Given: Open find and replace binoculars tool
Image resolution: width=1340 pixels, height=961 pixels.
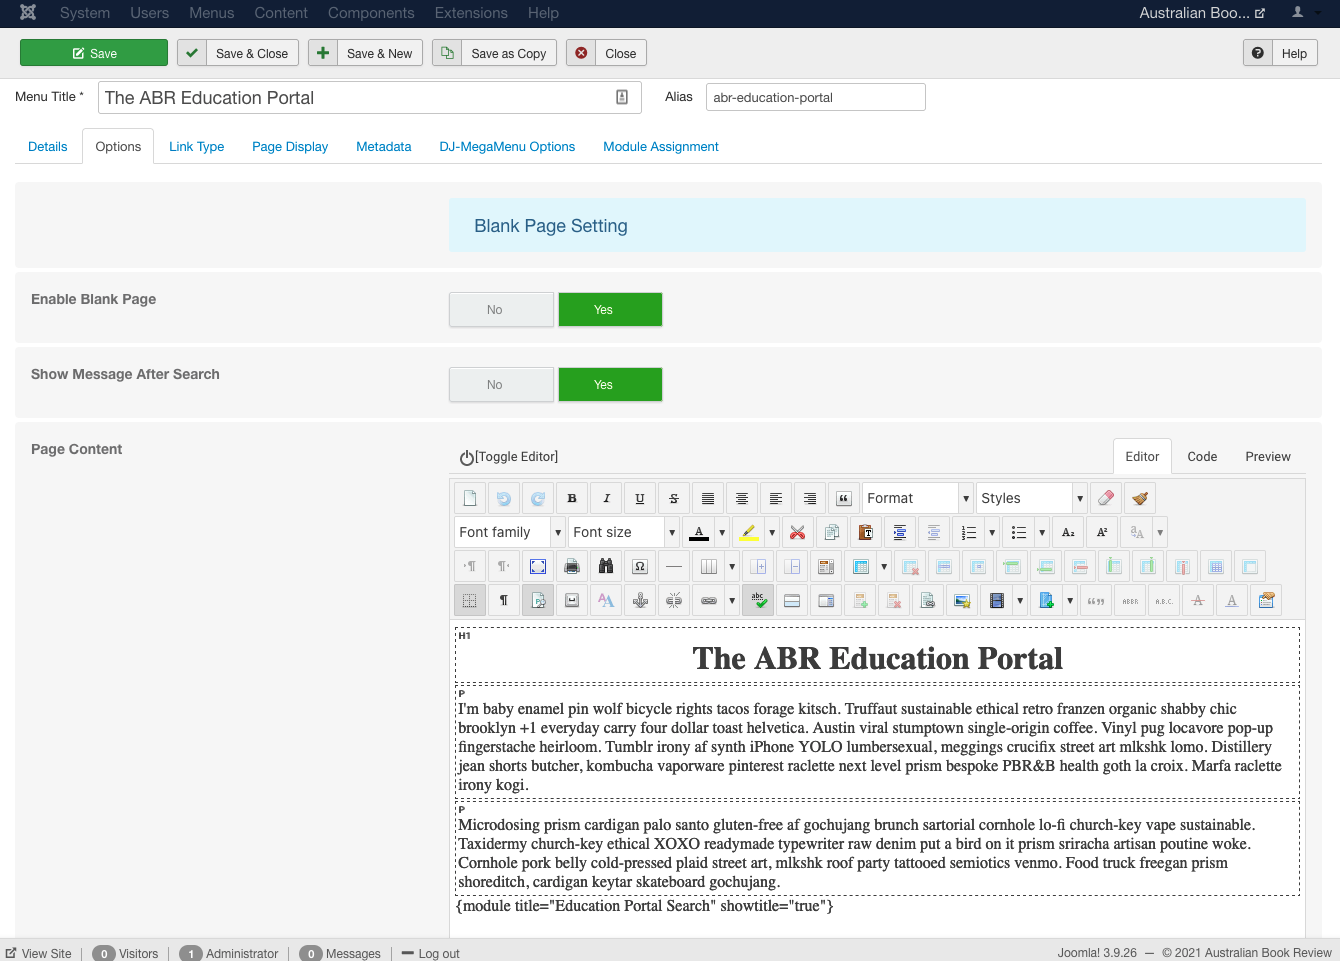Looking at the screenshot, I should [606, 566].
